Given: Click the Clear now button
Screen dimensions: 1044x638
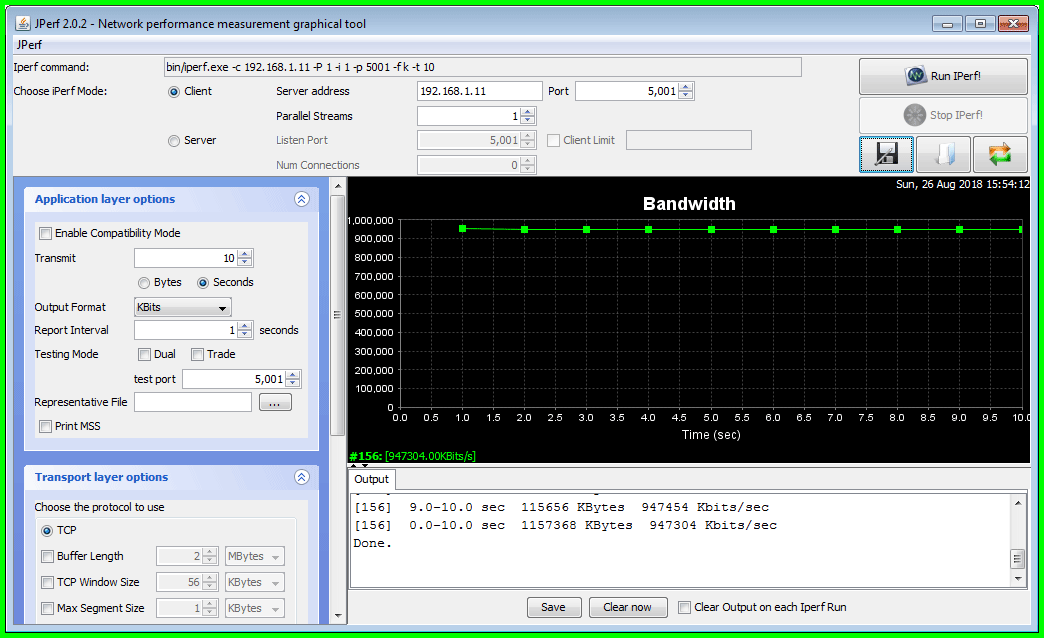Looking at the screenshot, I should point(627,607).
